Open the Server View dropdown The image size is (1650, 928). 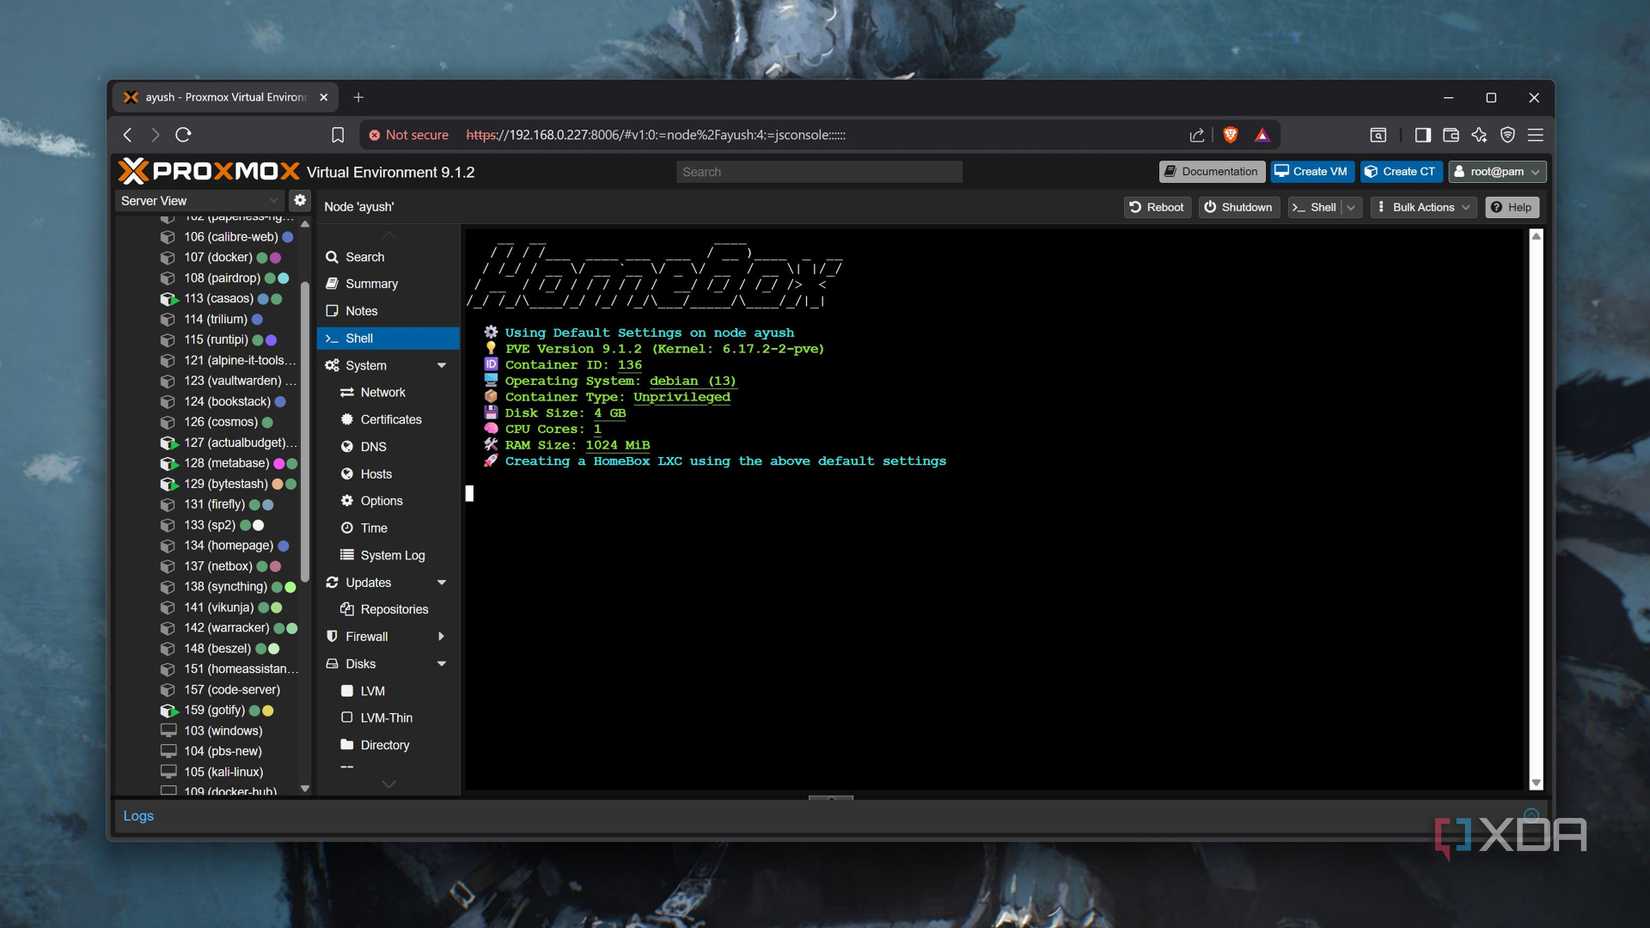[x=199, y=201]
